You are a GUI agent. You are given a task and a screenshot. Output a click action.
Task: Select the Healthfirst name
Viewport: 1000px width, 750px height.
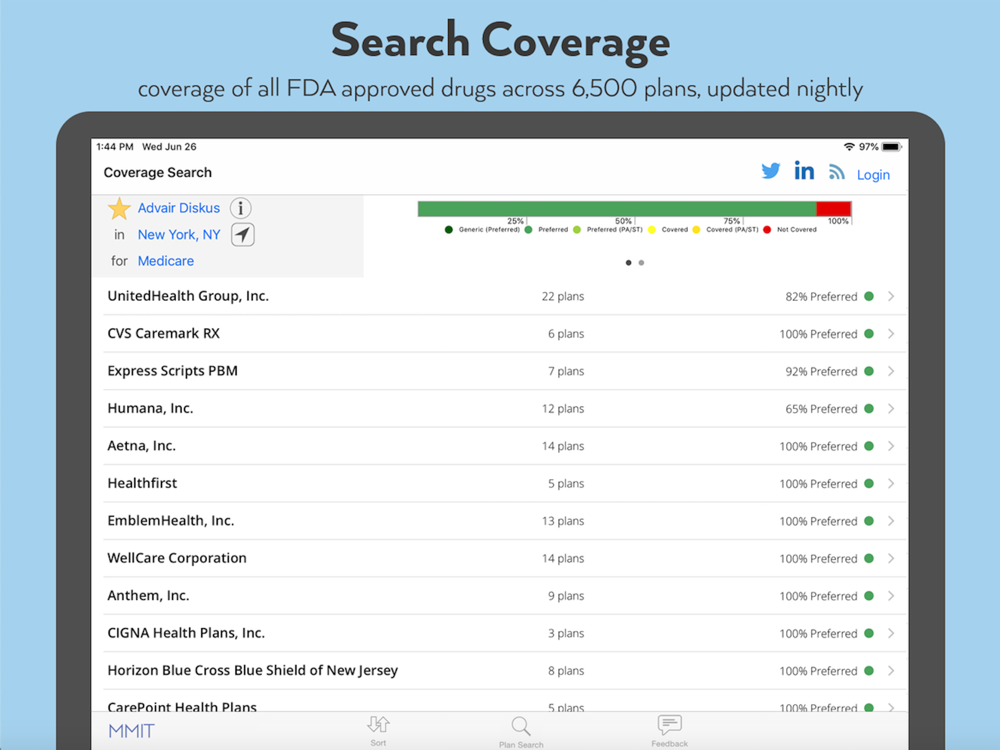[x=142, y=483]
